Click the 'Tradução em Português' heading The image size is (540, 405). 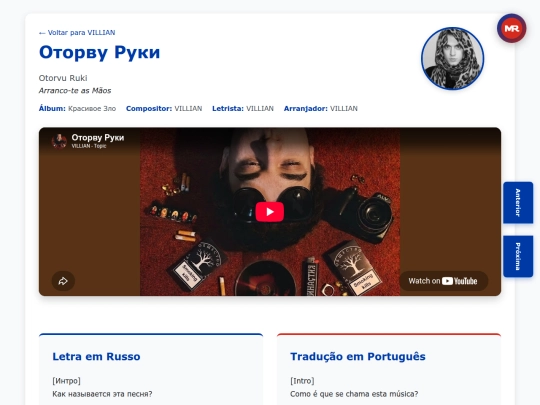click(x=358, y=356)
